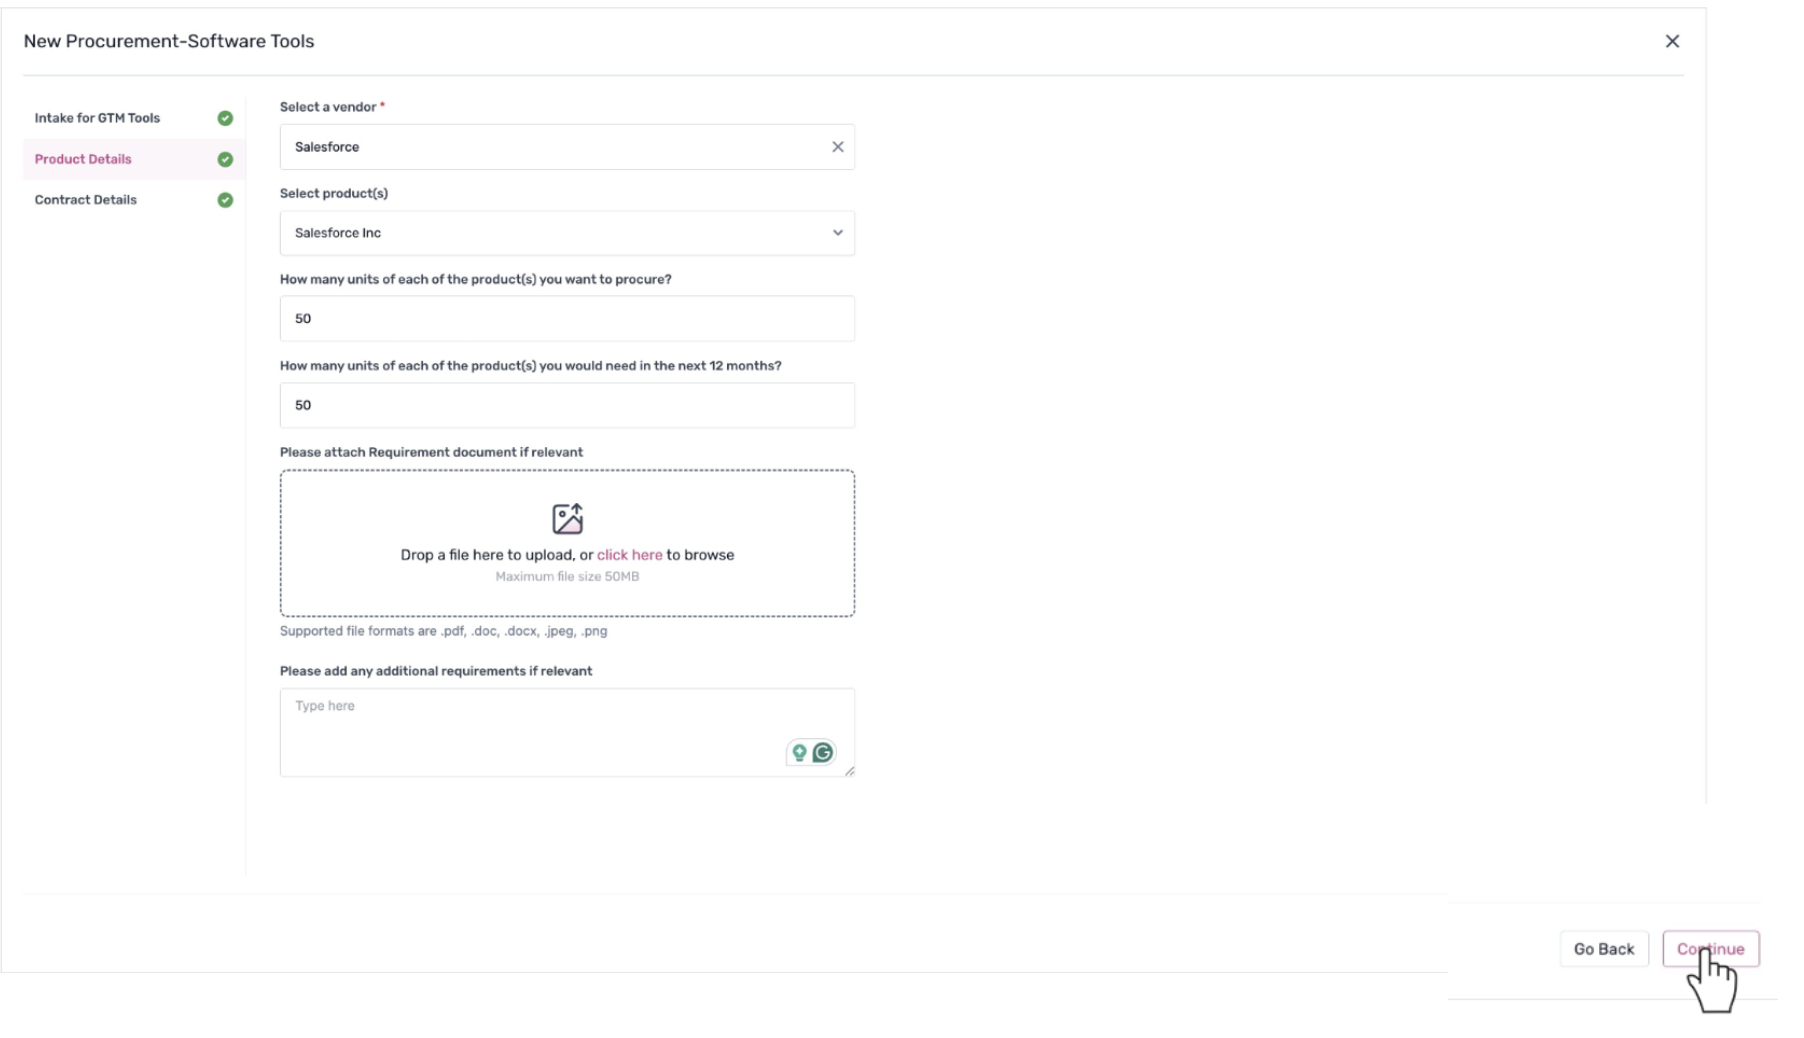Click the textarea resize handle

point(849,771)
